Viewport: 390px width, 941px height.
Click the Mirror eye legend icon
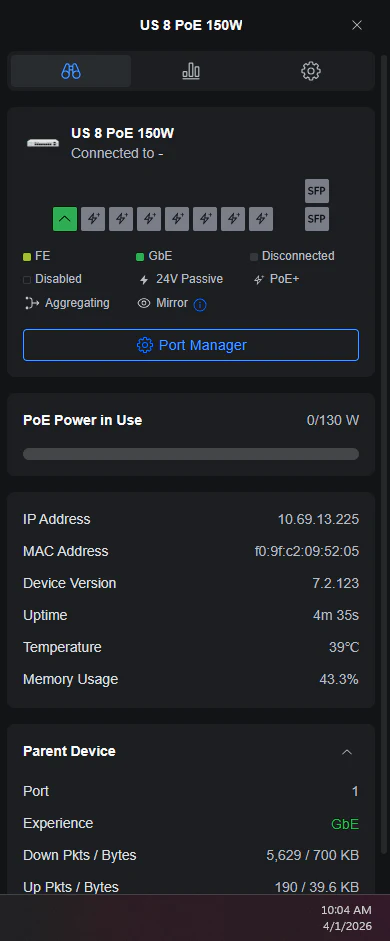[x=143, y=303]
